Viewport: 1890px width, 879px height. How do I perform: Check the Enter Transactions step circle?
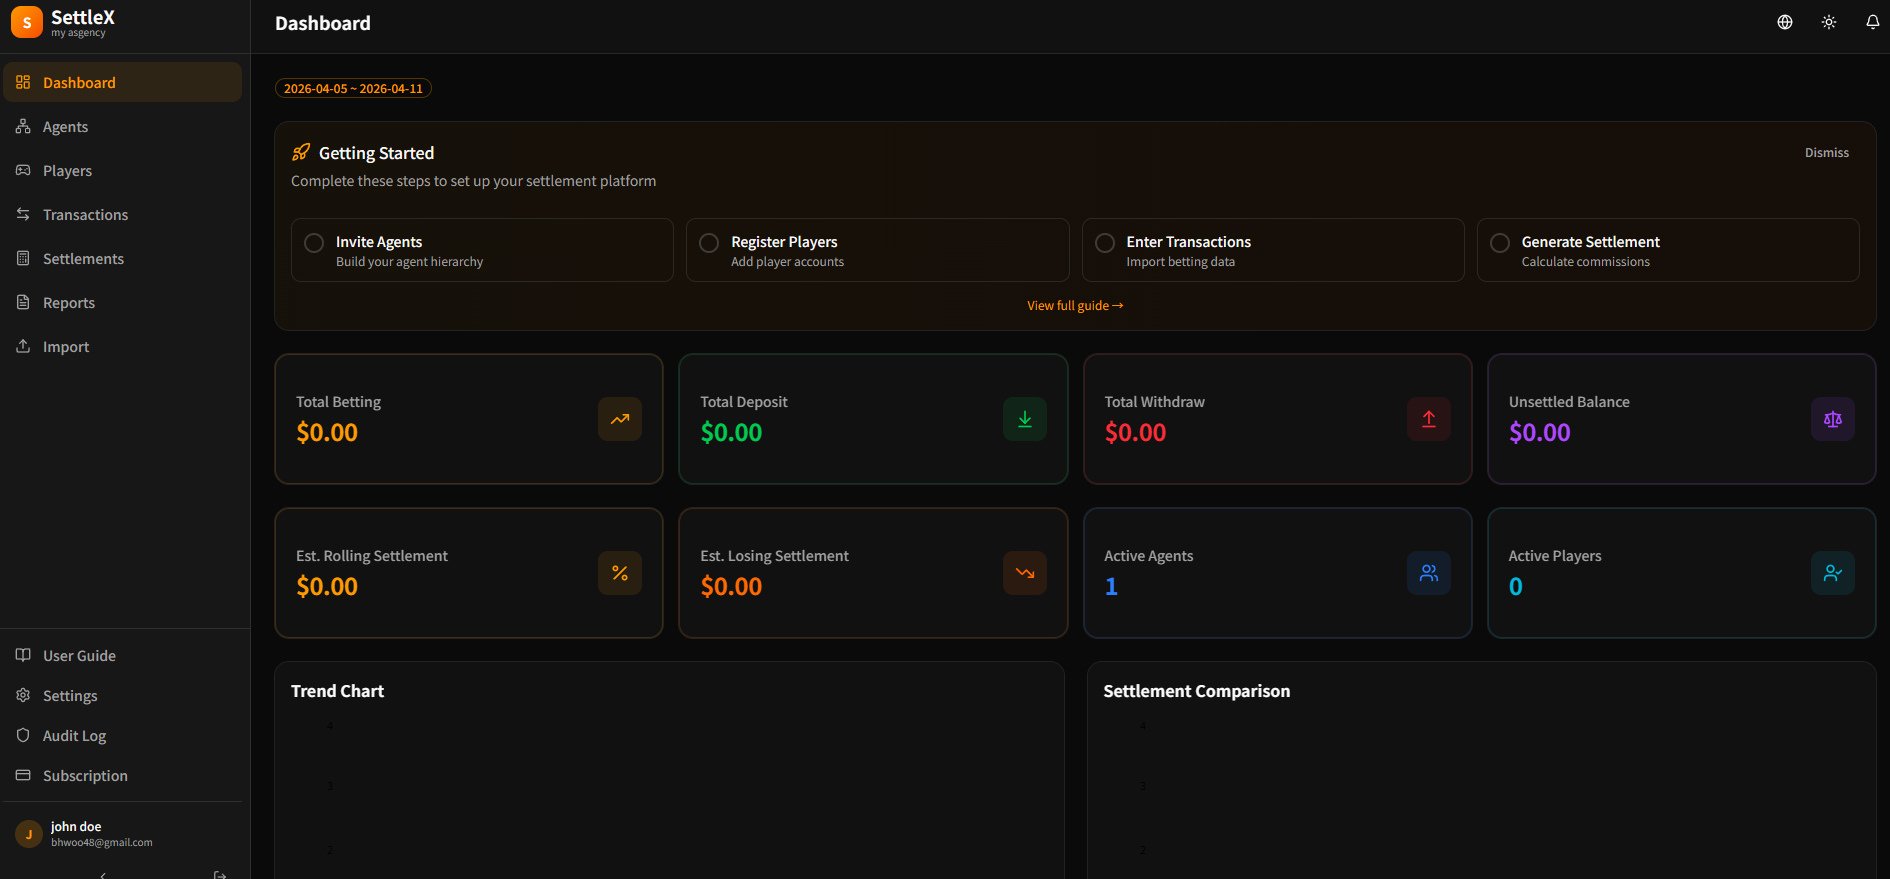click(x=1105, y=243)
